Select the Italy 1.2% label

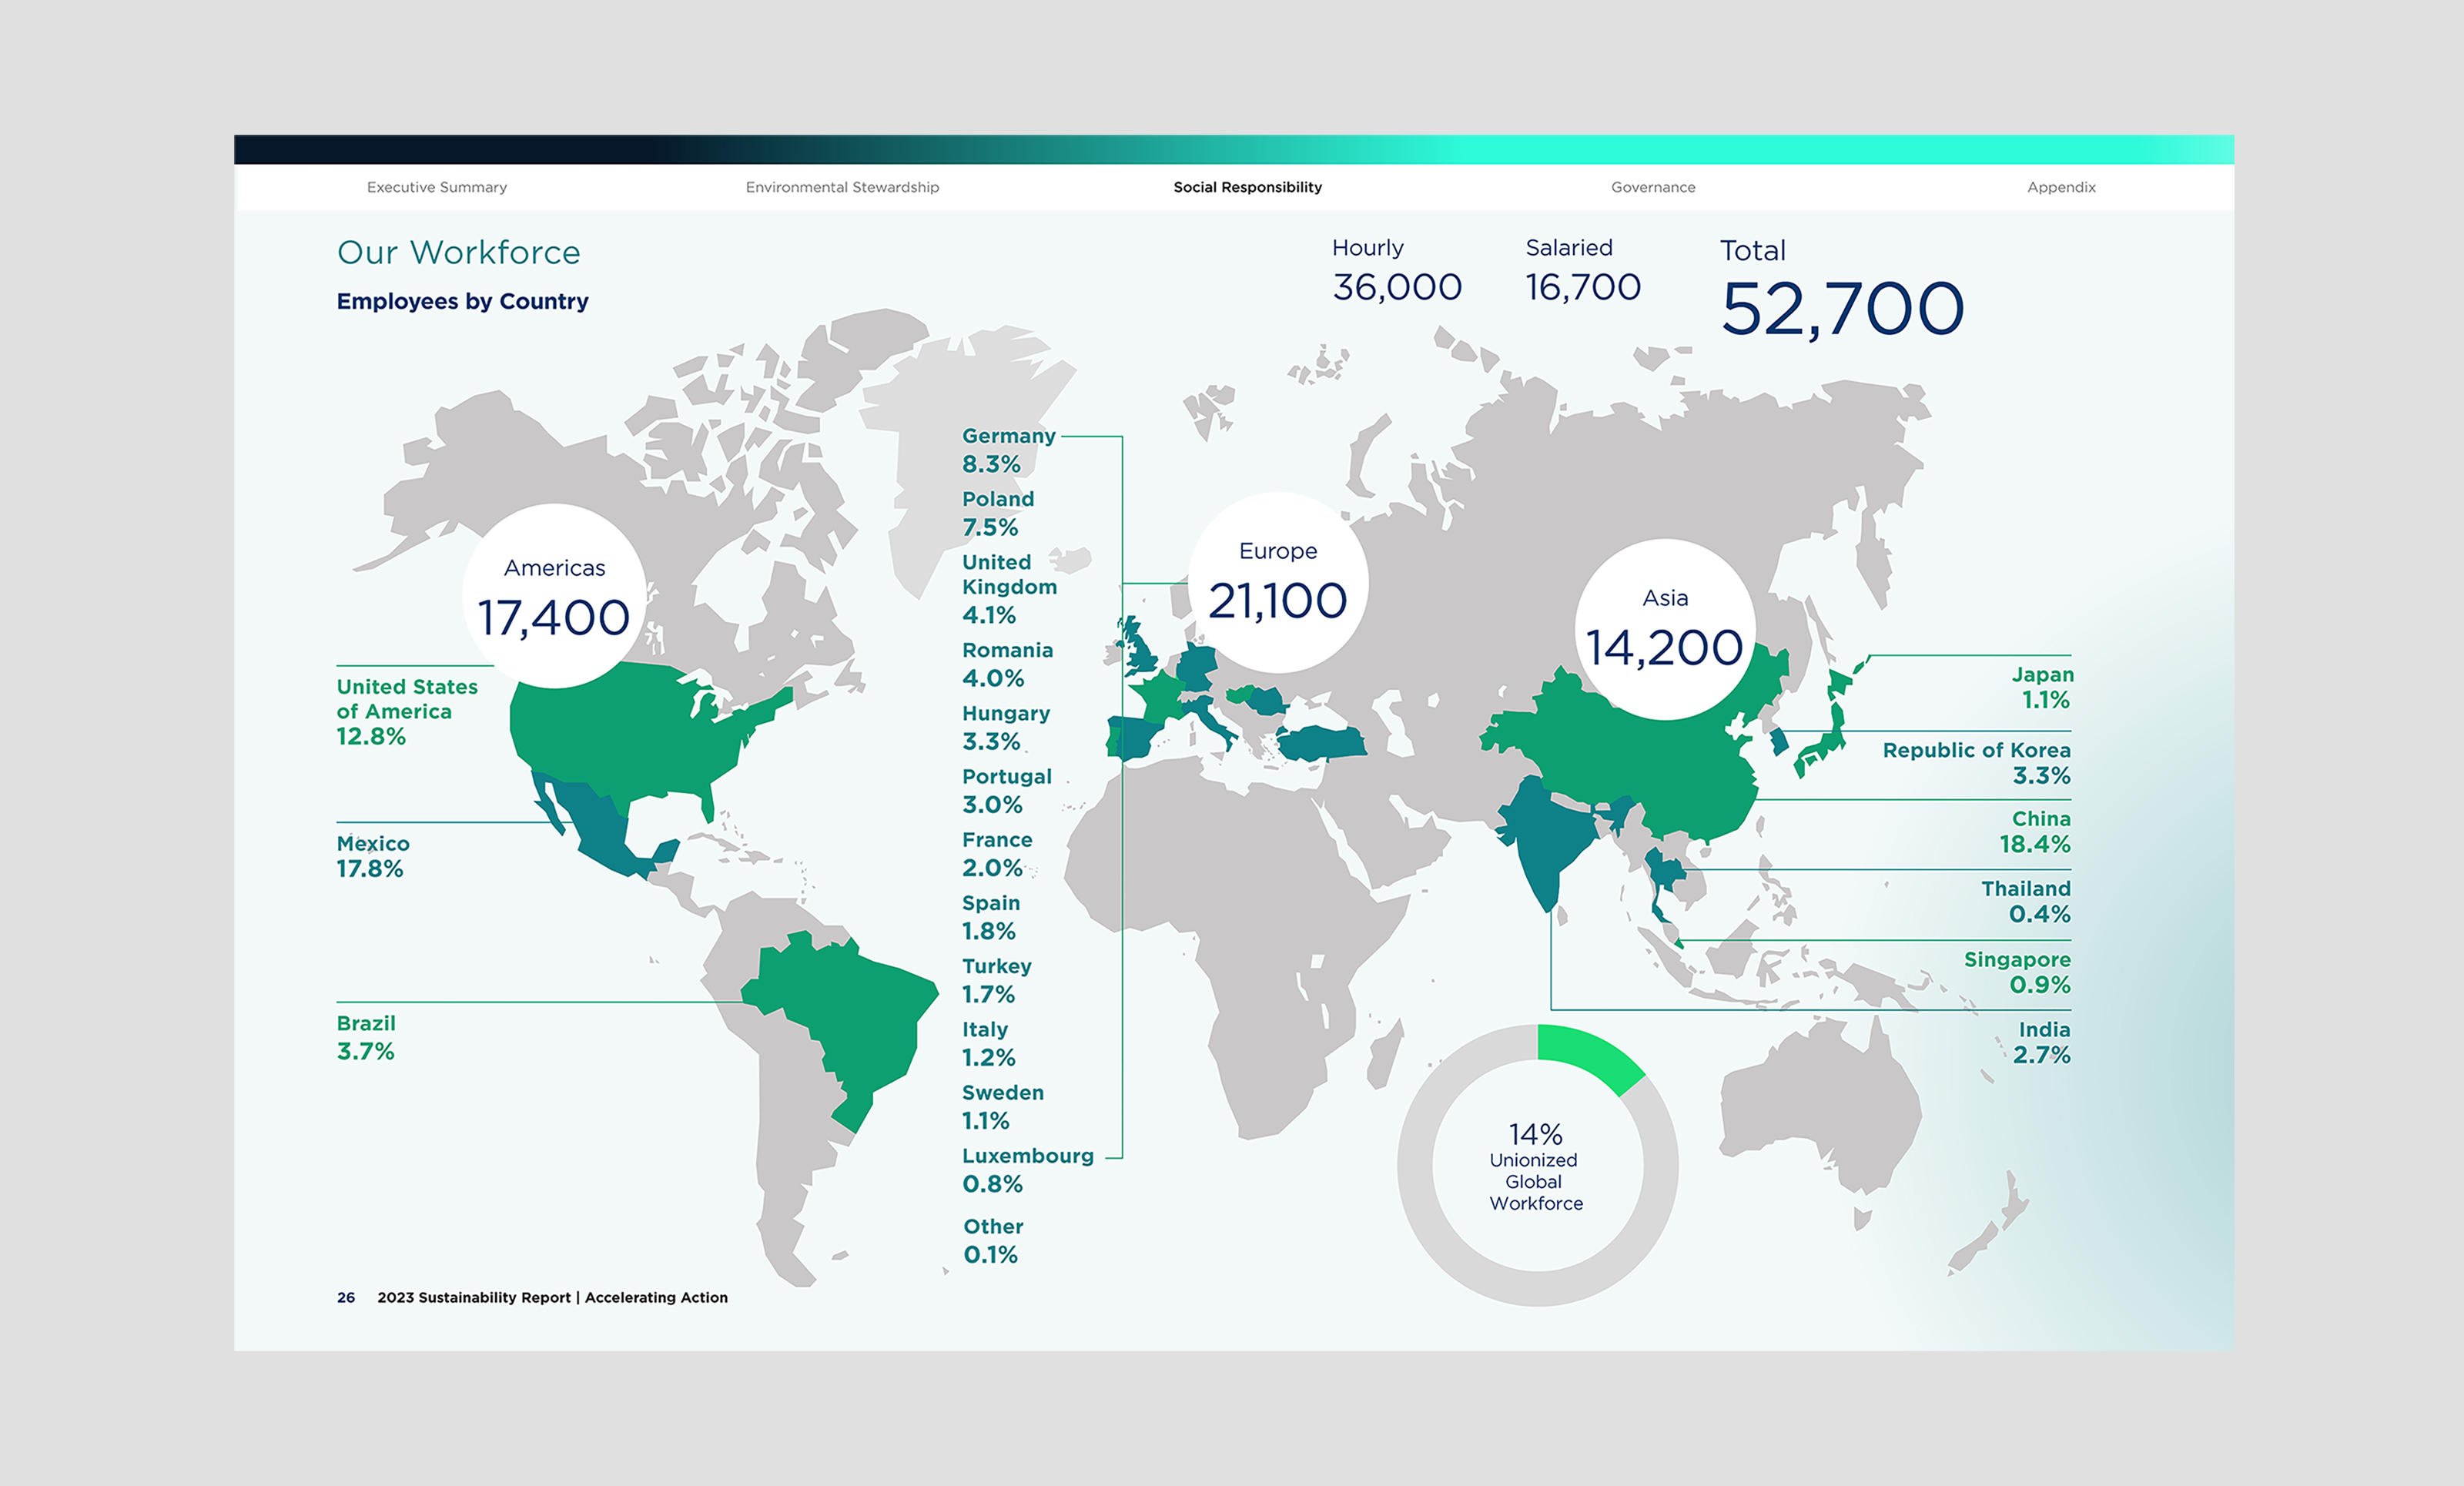[988, 1043]
